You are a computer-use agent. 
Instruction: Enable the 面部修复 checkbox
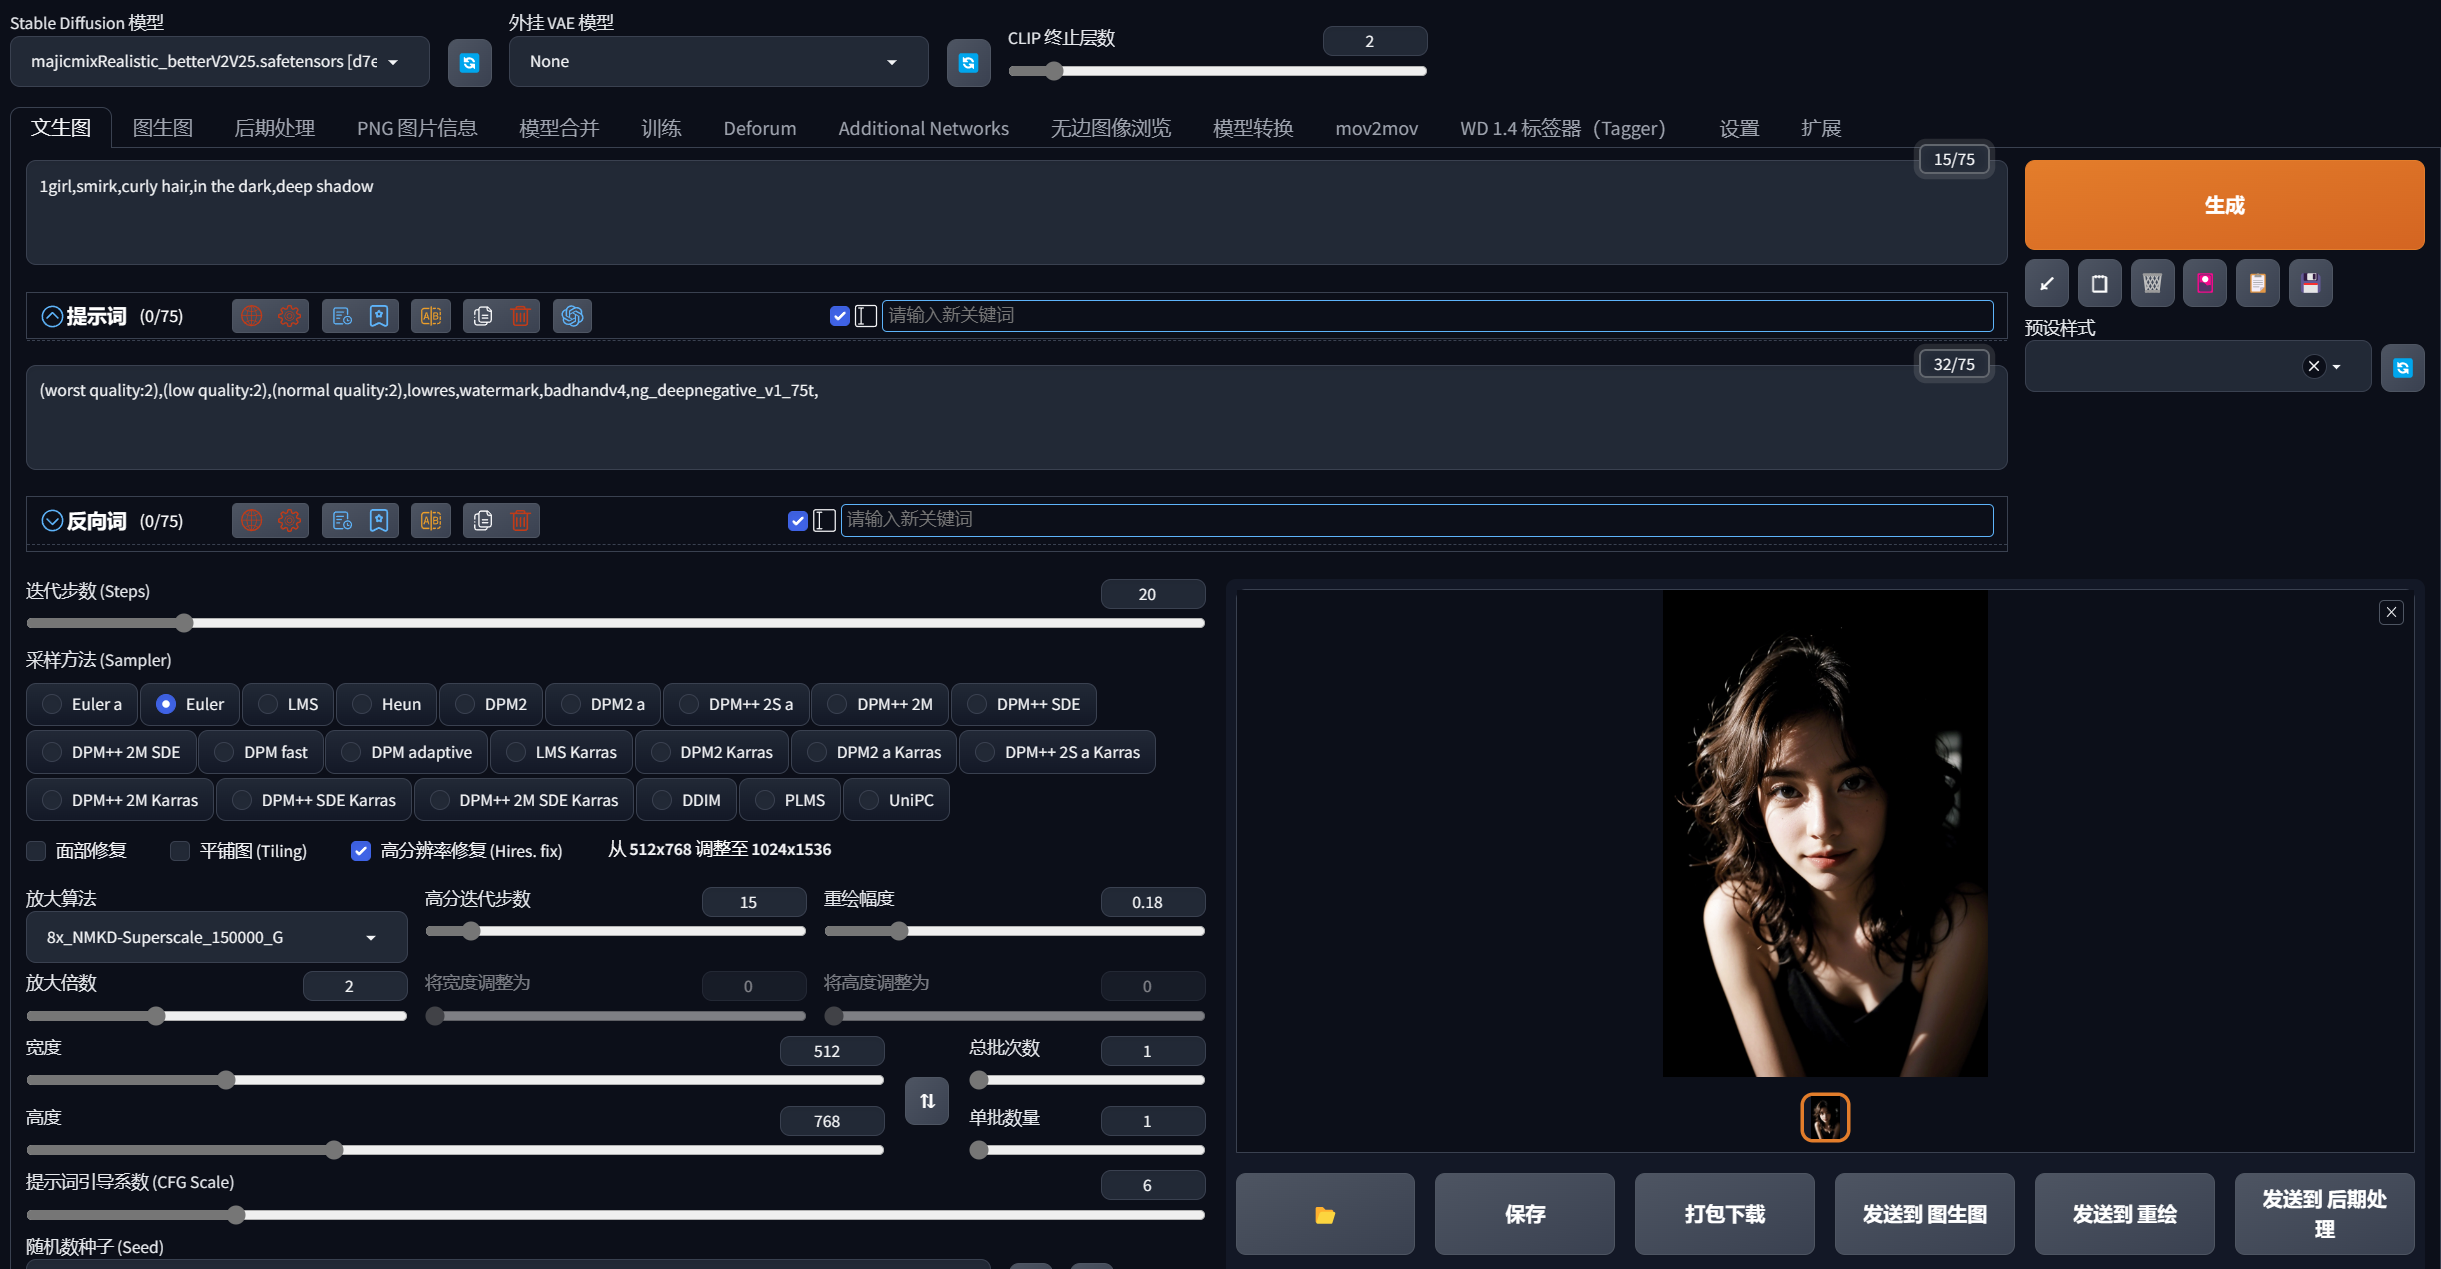tap(37, 850)
